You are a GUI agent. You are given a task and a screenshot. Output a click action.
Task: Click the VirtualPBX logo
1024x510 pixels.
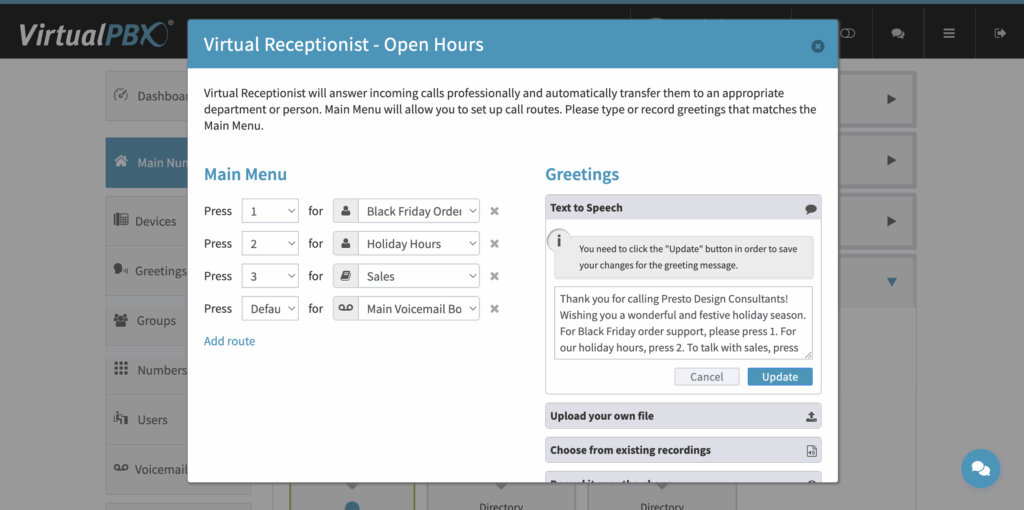(95, 34)
